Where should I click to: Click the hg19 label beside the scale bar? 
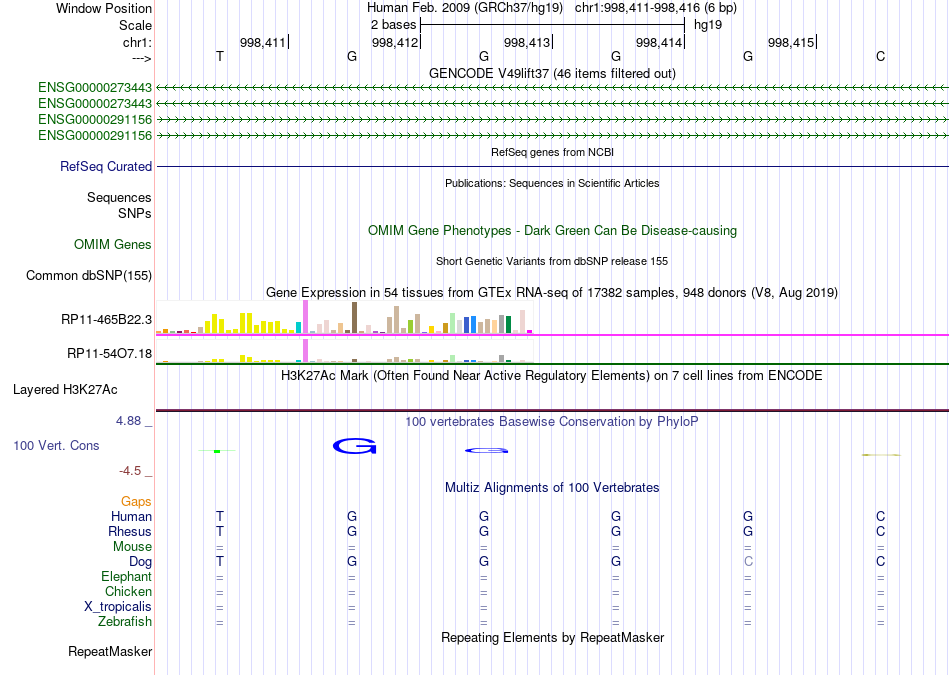point(708,25)
